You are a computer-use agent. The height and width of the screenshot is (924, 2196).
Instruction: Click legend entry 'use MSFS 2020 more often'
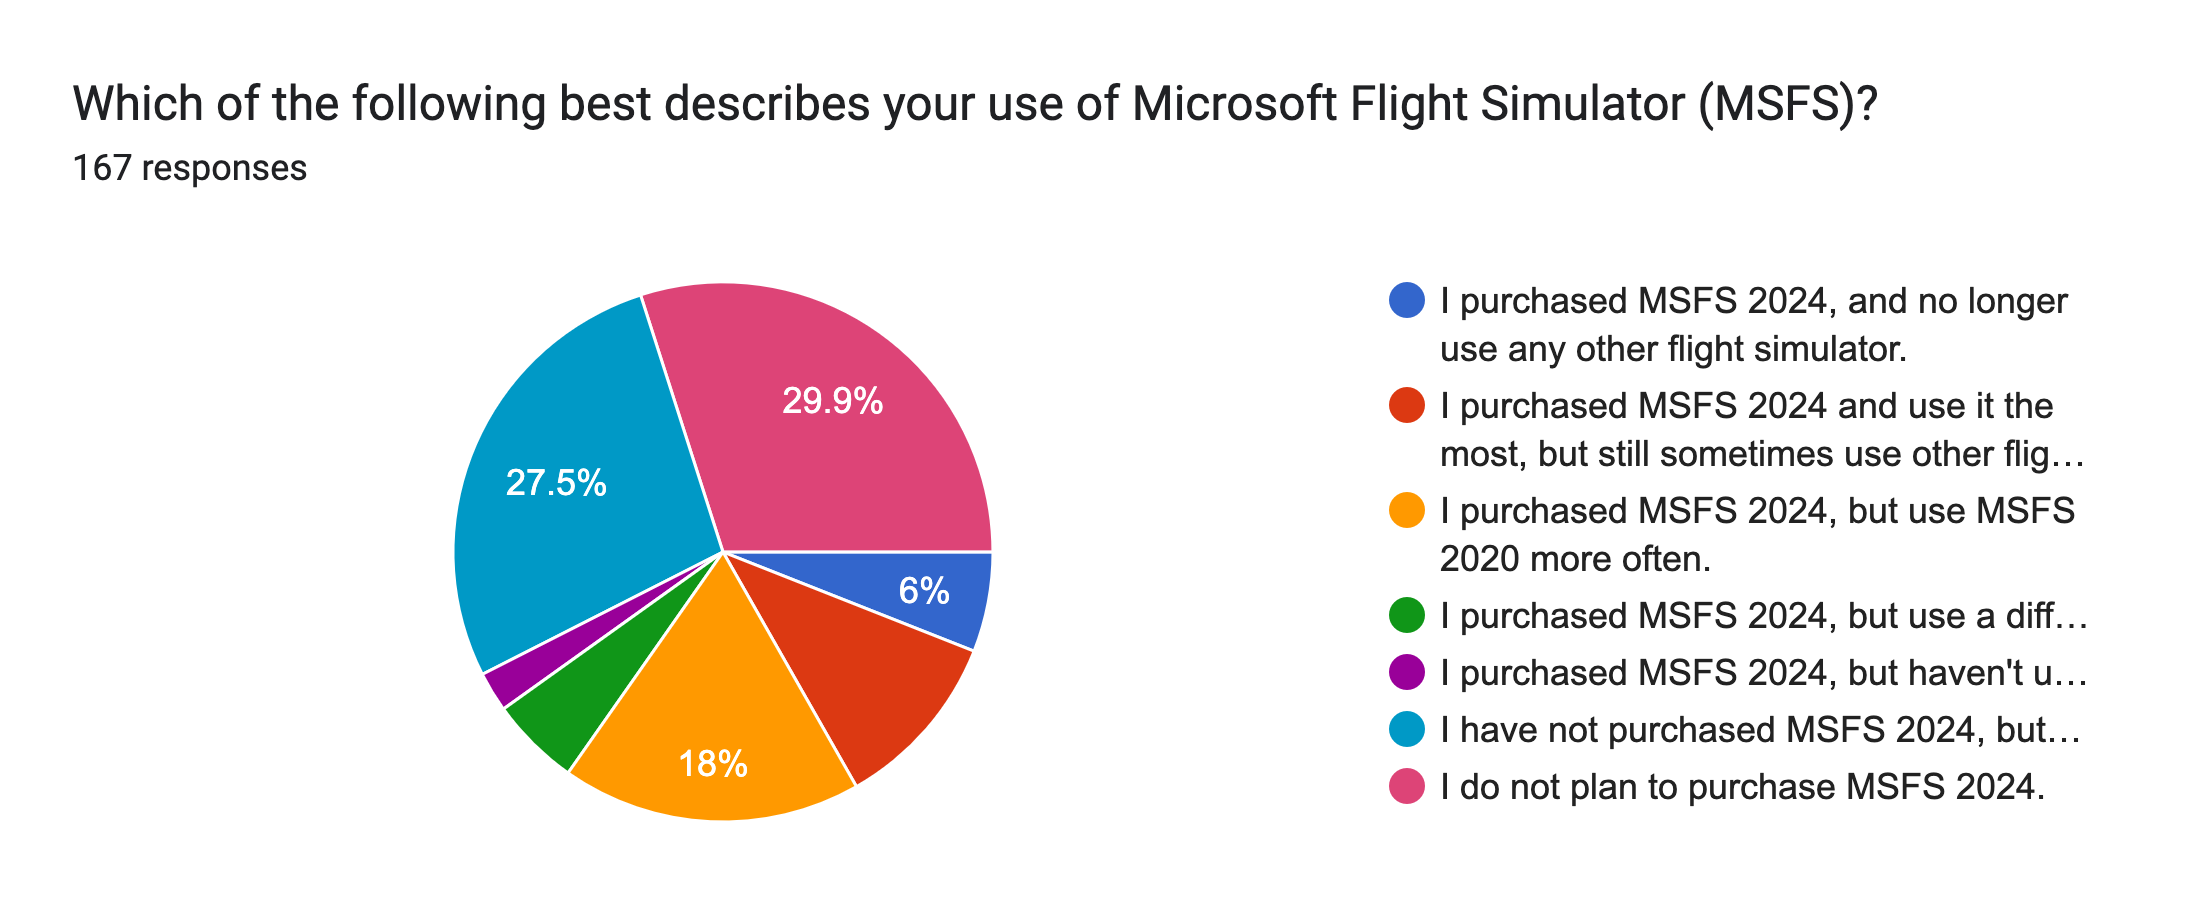point(1756,535)
